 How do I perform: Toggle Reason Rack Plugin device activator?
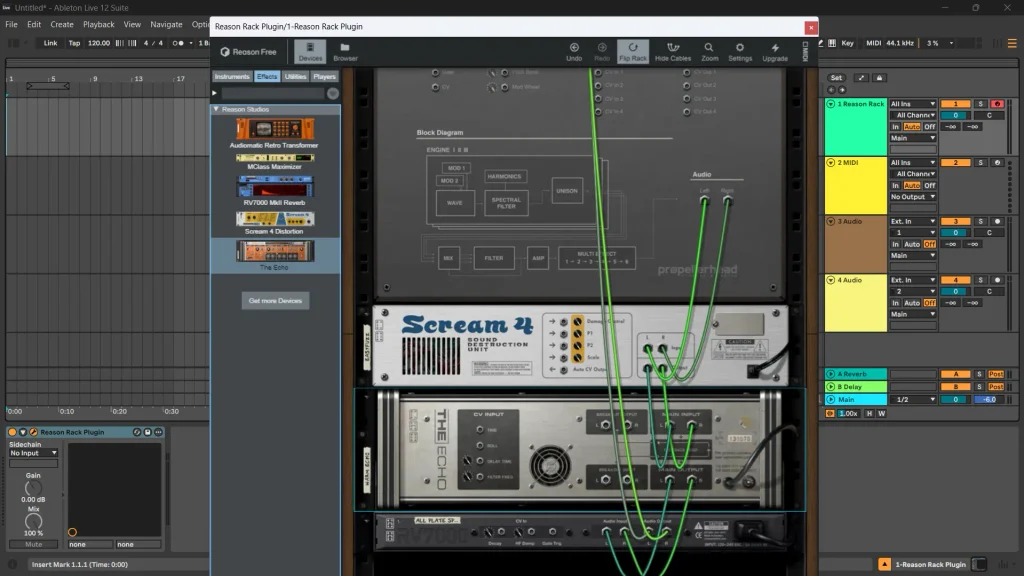click(x=12, y=432)
